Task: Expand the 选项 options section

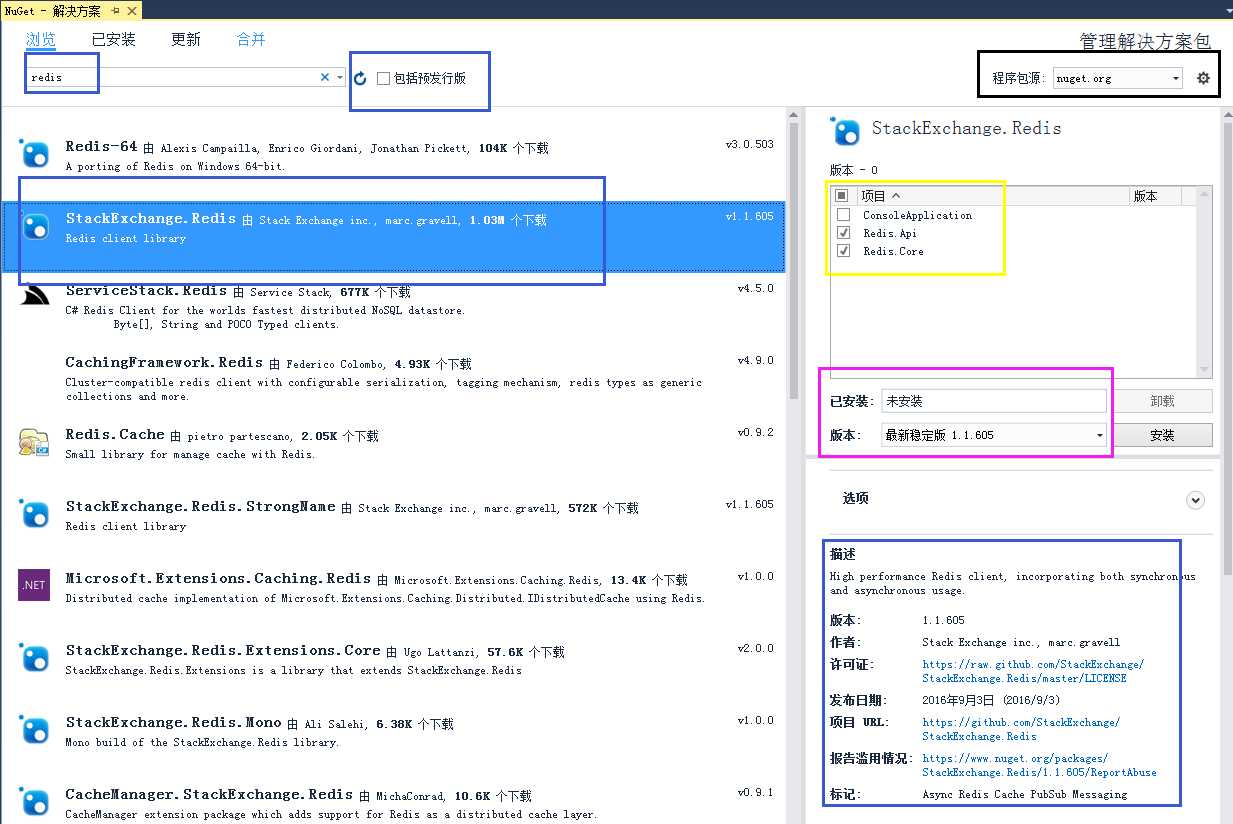Action: click(1195, 499)
